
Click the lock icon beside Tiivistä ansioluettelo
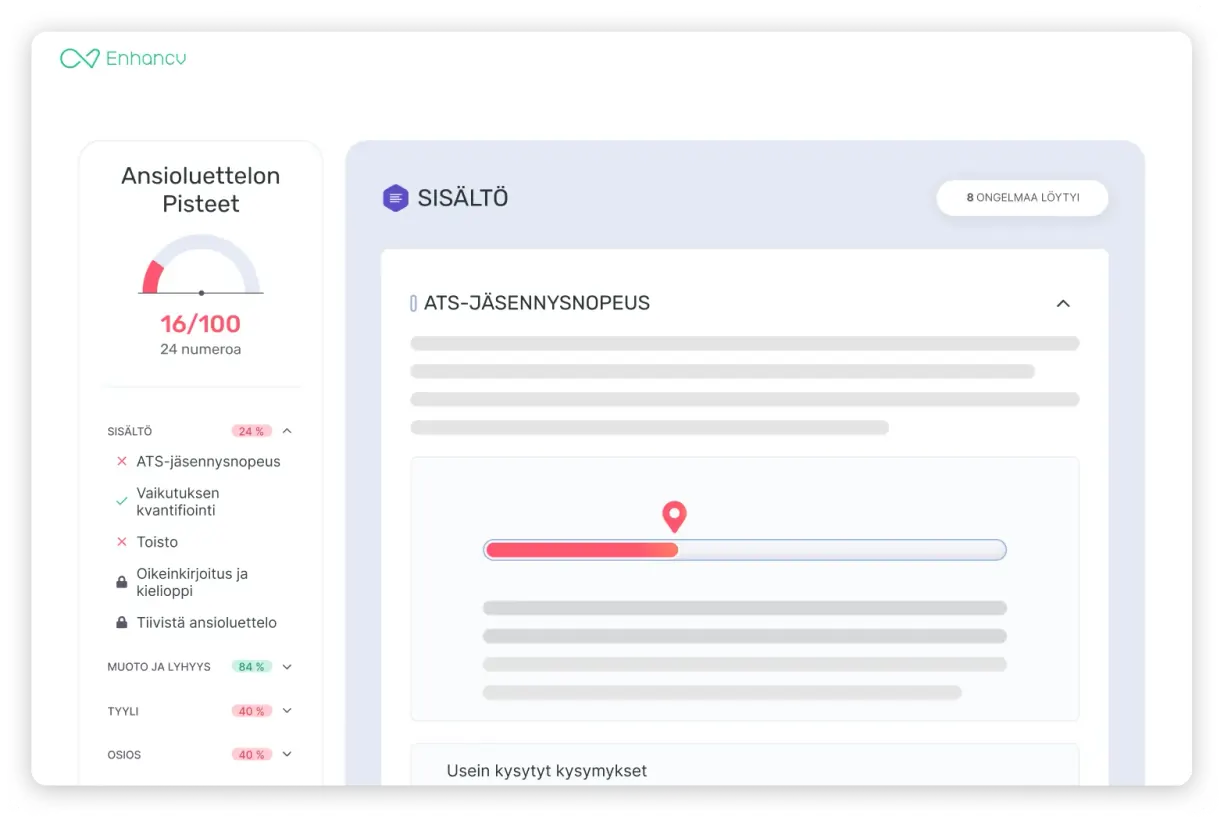click(122, 622)
